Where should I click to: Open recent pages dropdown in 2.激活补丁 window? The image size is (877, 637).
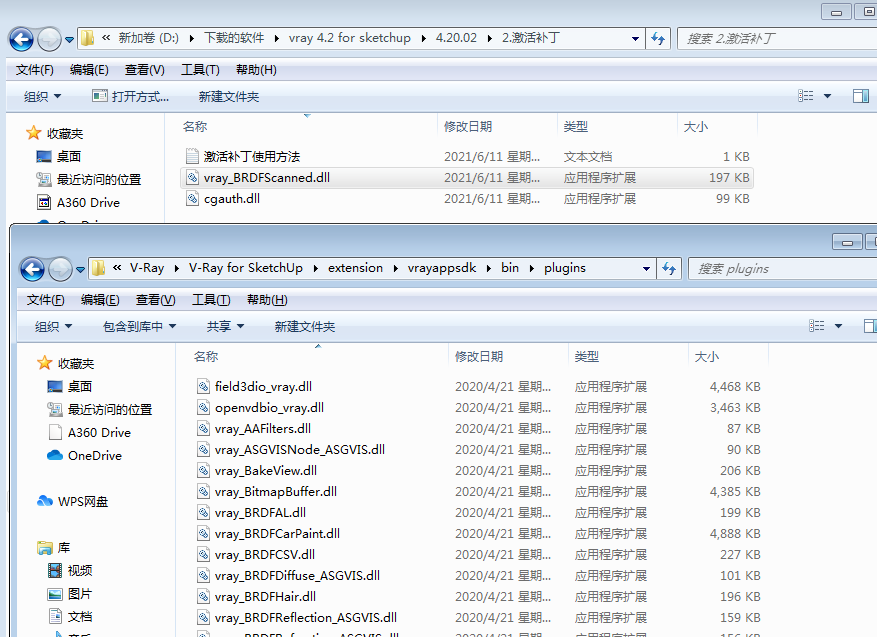[69, 40]
